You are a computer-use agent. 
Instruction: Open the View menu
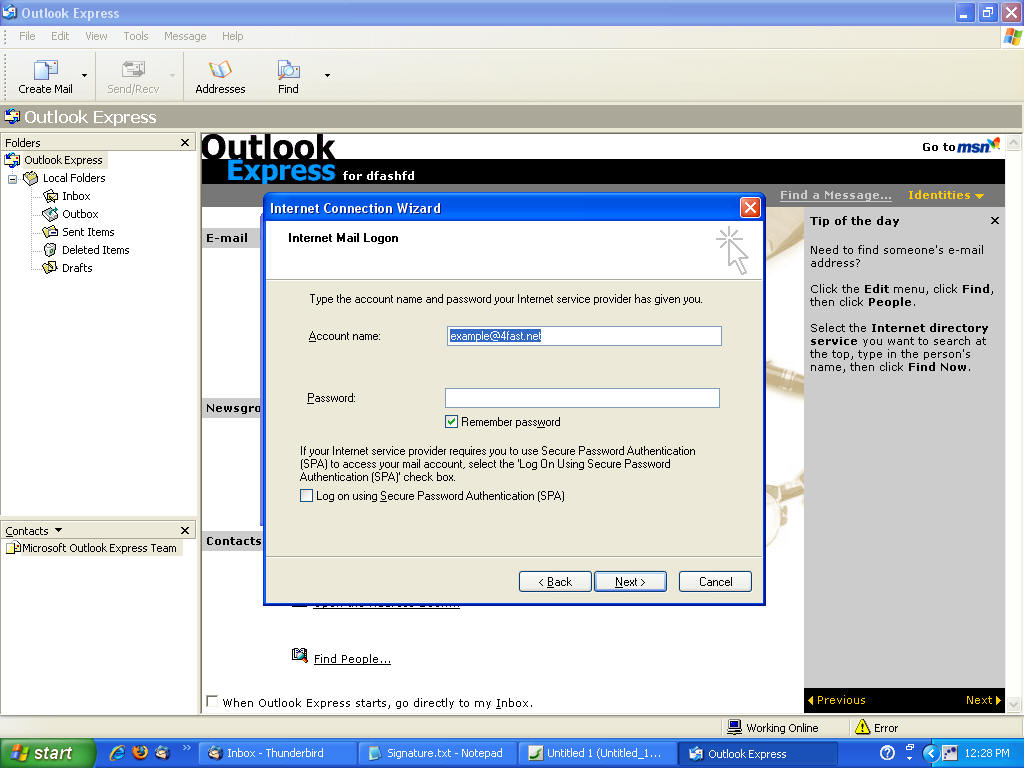click(x=96, y=36)
